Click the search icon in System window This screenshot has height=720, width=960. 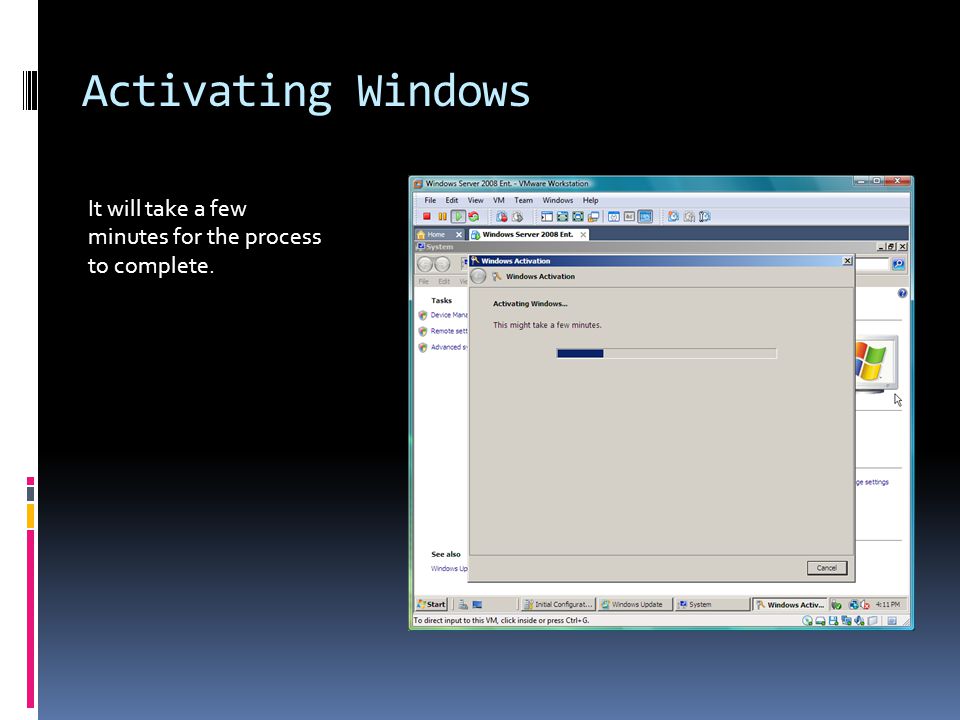pos(898,264)
